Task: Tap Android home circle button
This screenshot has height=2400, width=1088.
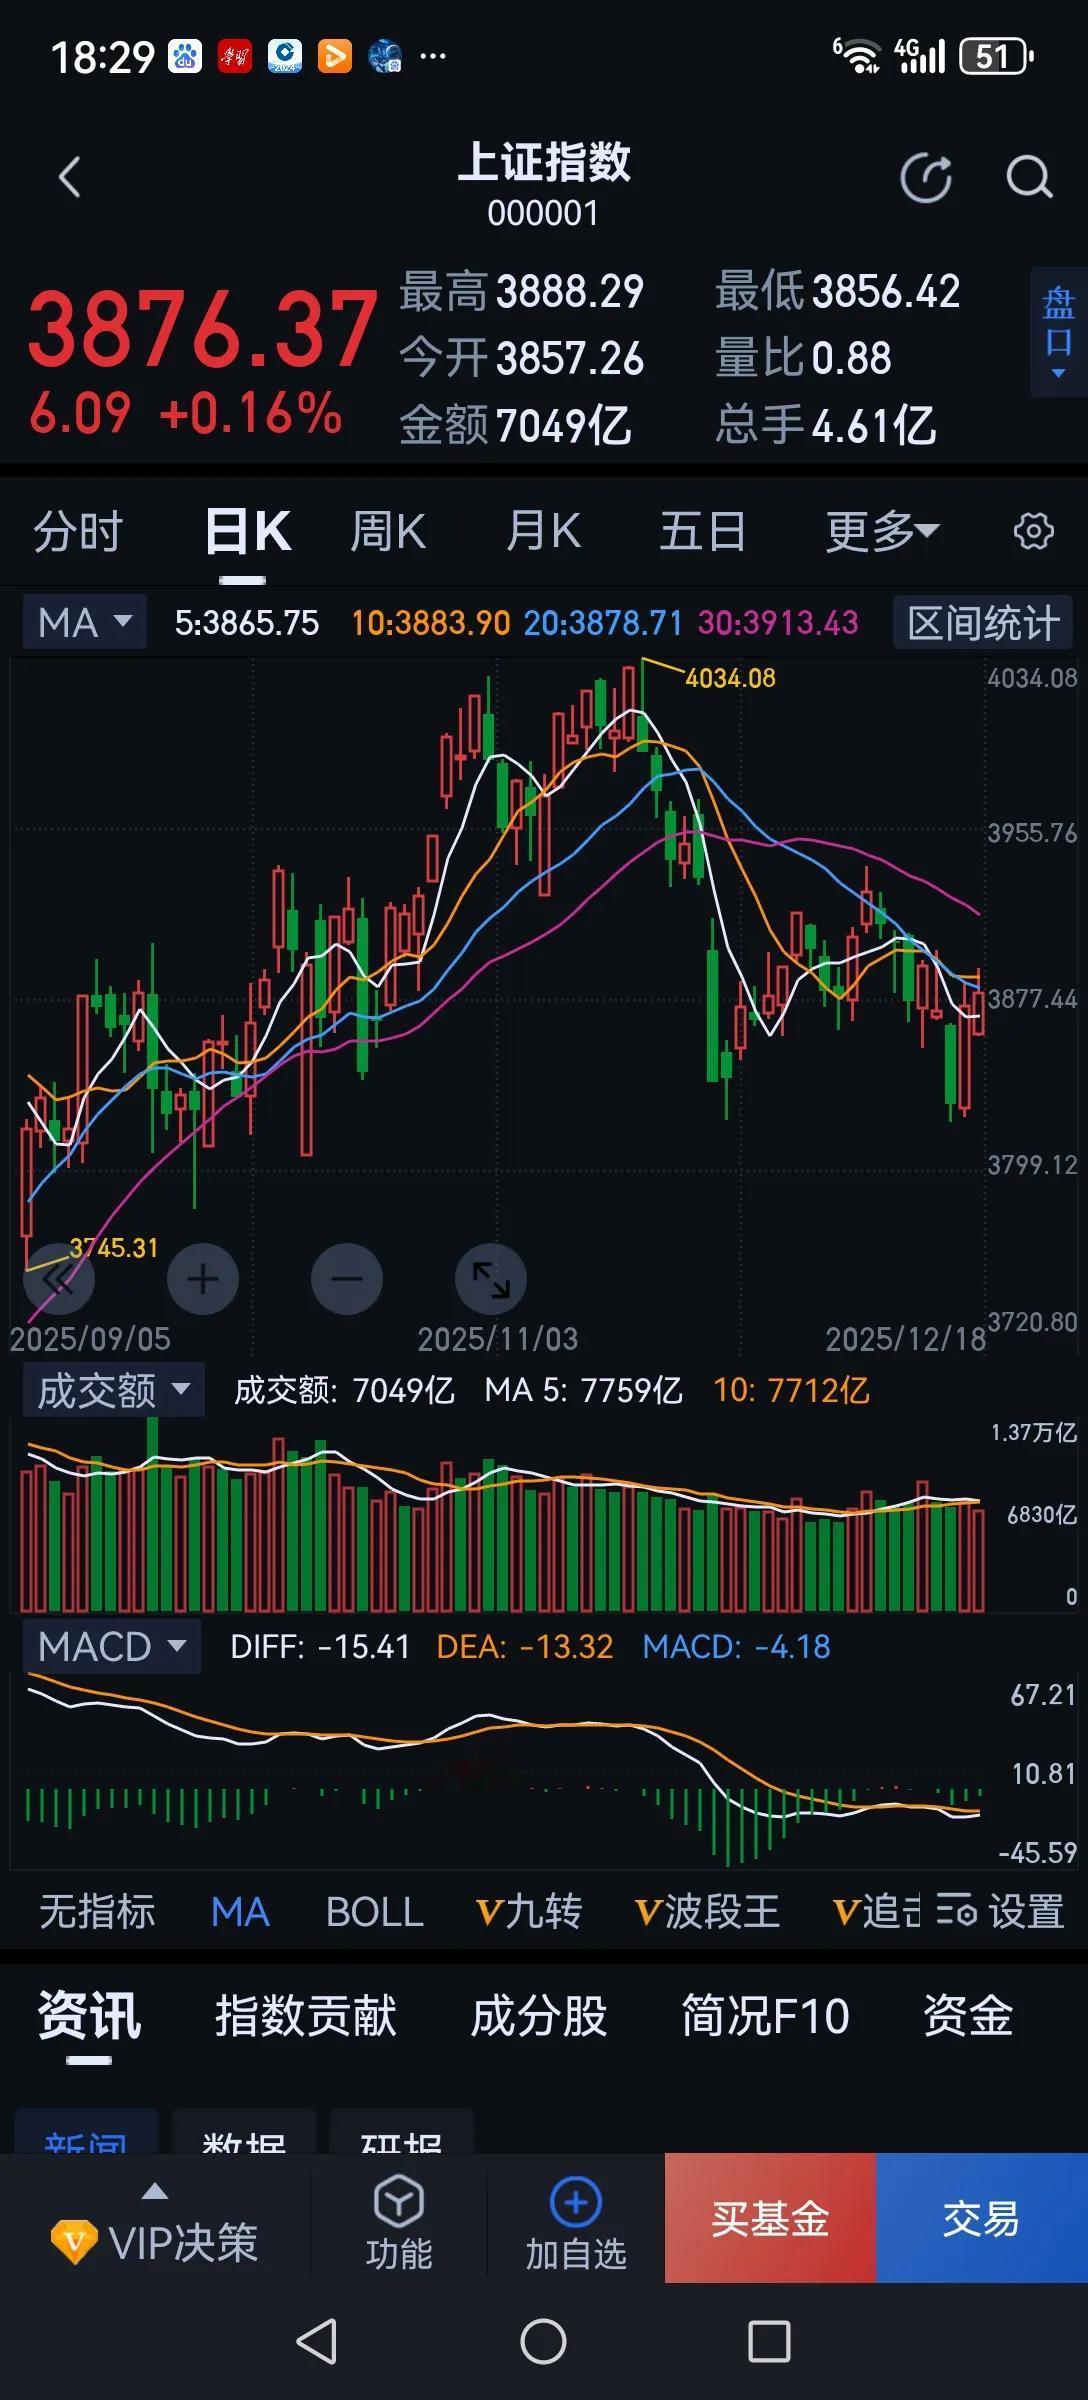Action: click(x=543, y=2341)
